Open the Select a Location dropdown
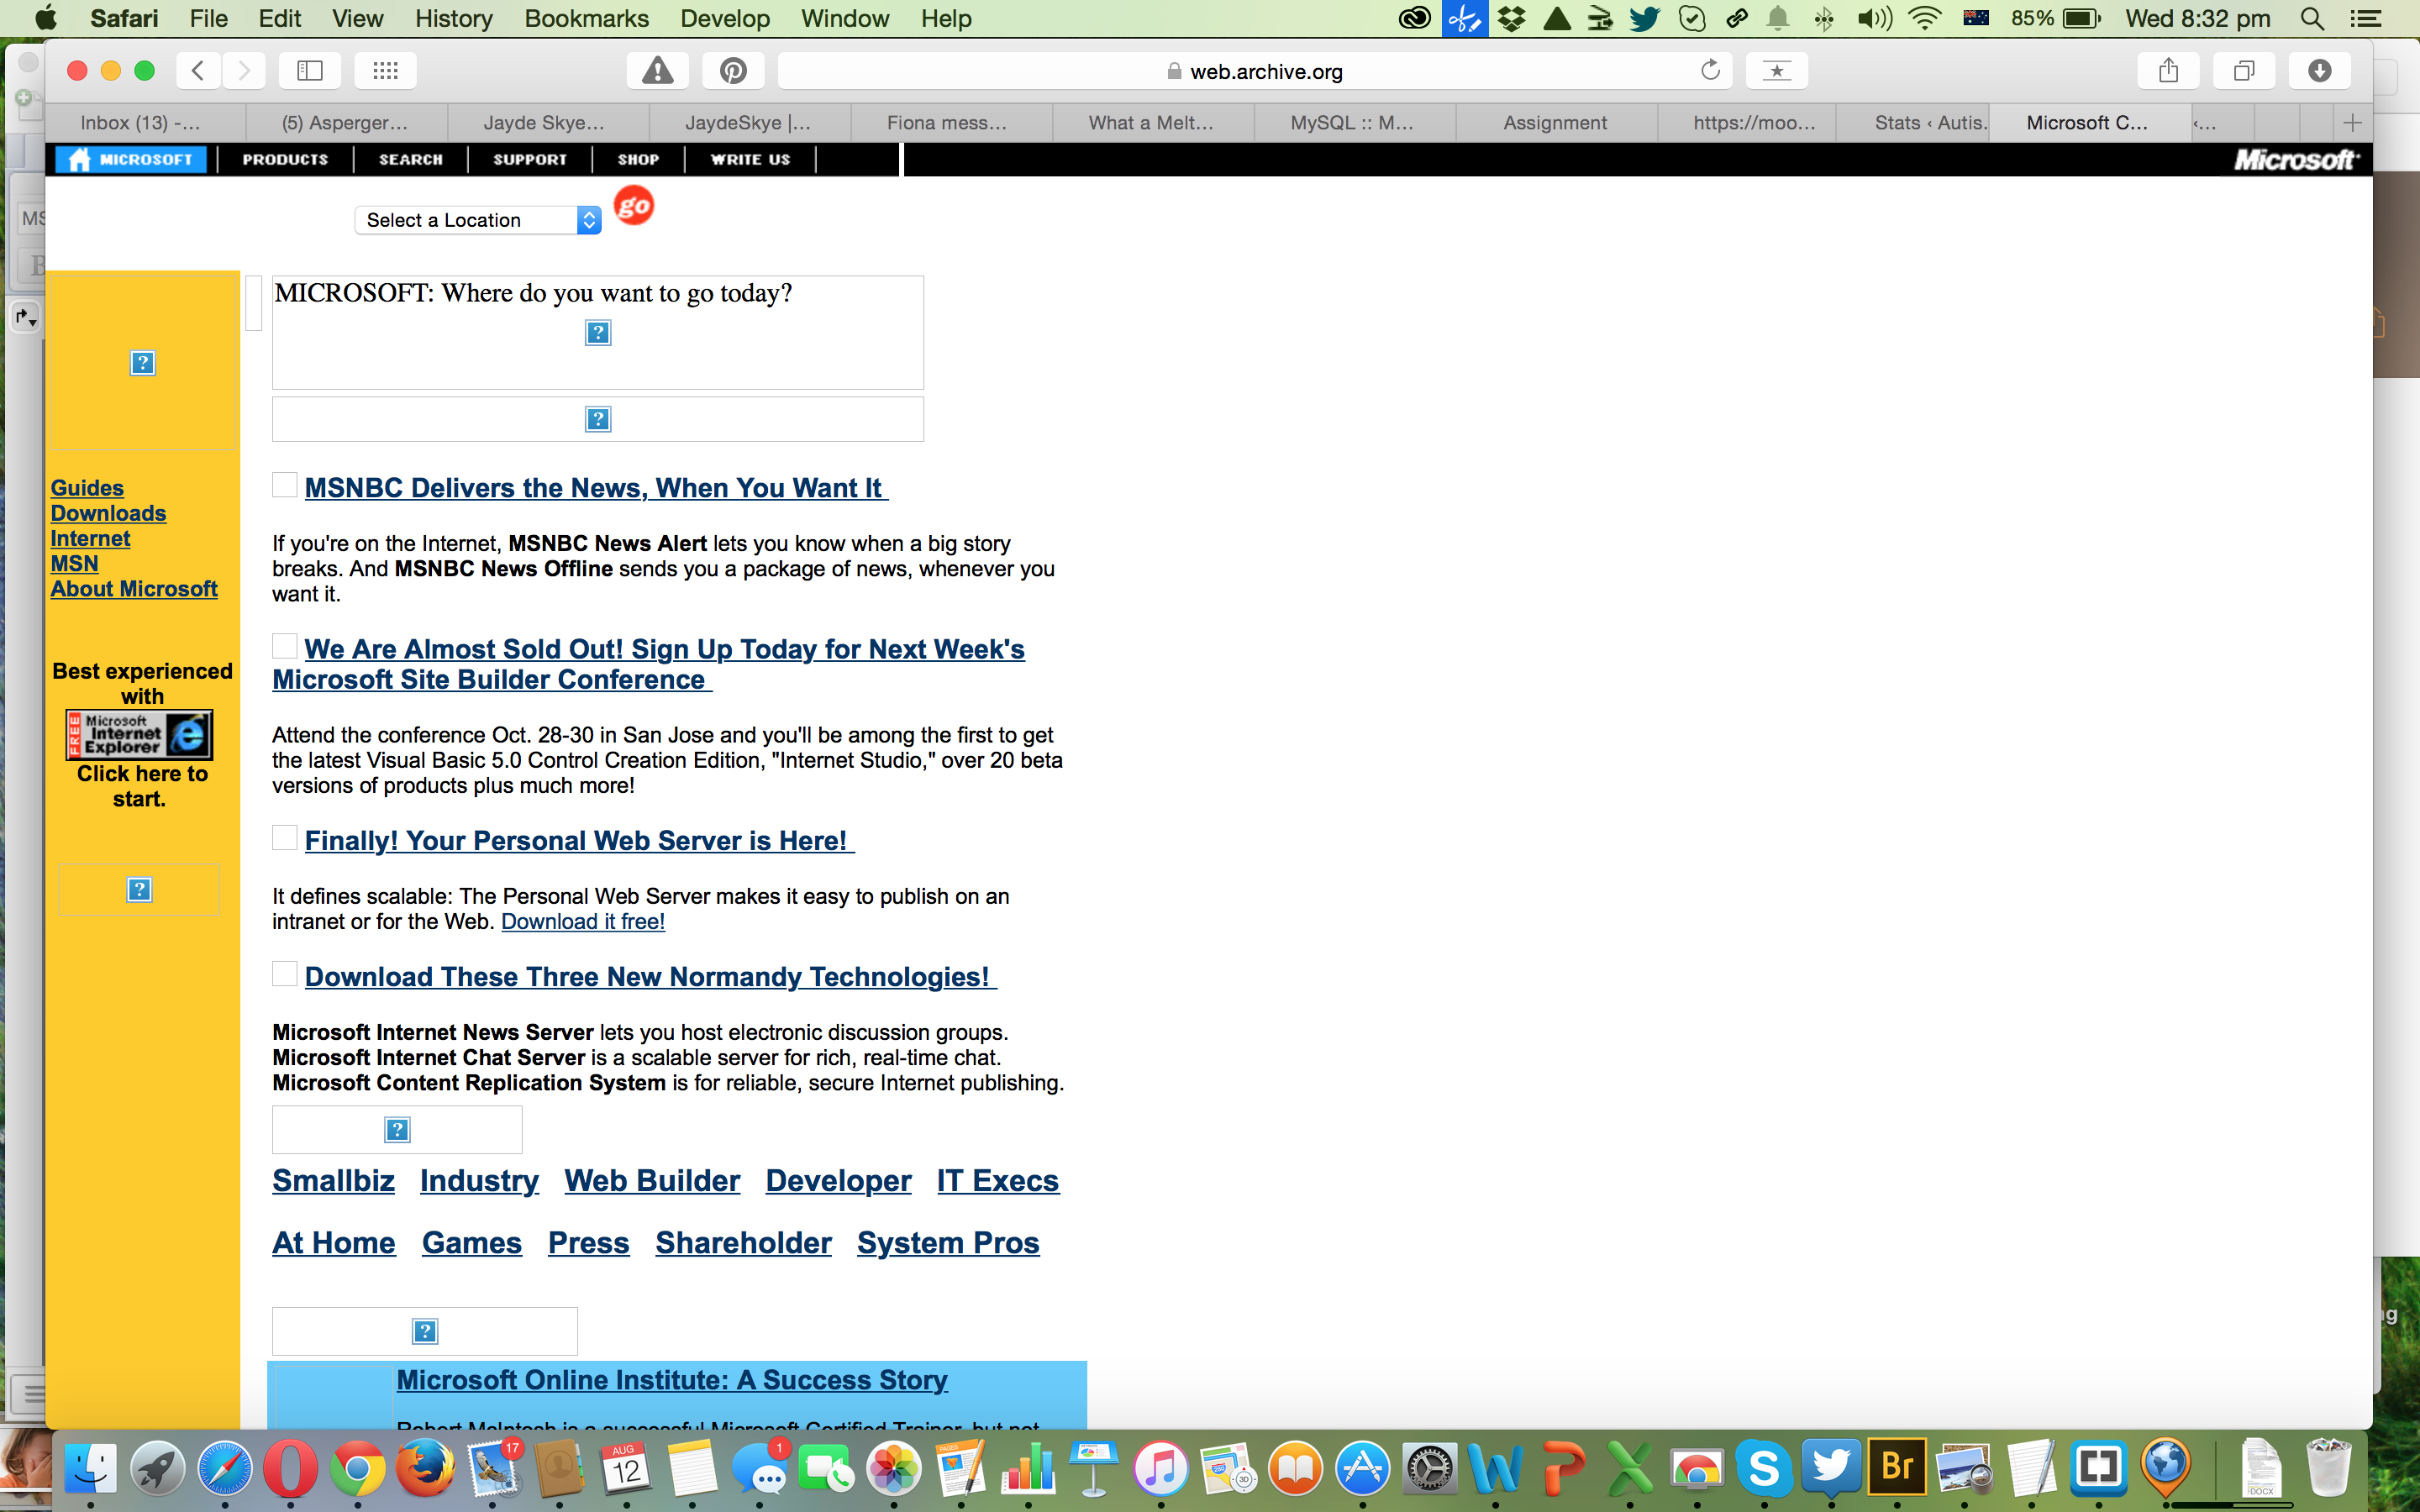2420x1512 pixels. click(x=478, y=220)
